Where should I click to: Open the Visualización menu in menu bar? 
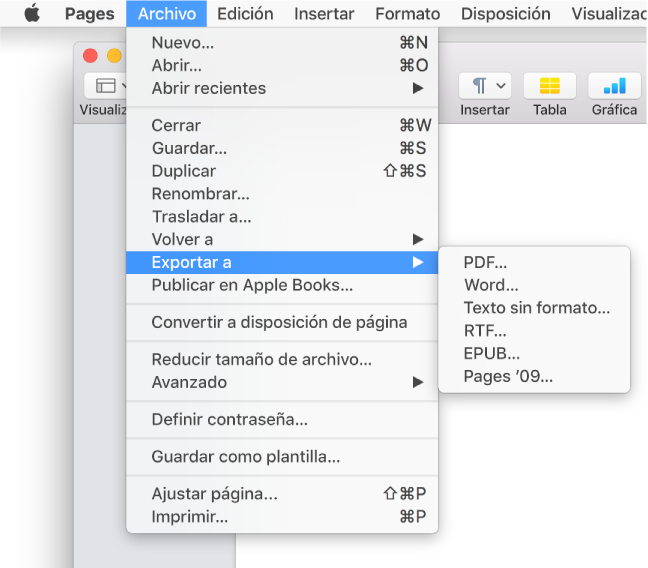[608, 14]
